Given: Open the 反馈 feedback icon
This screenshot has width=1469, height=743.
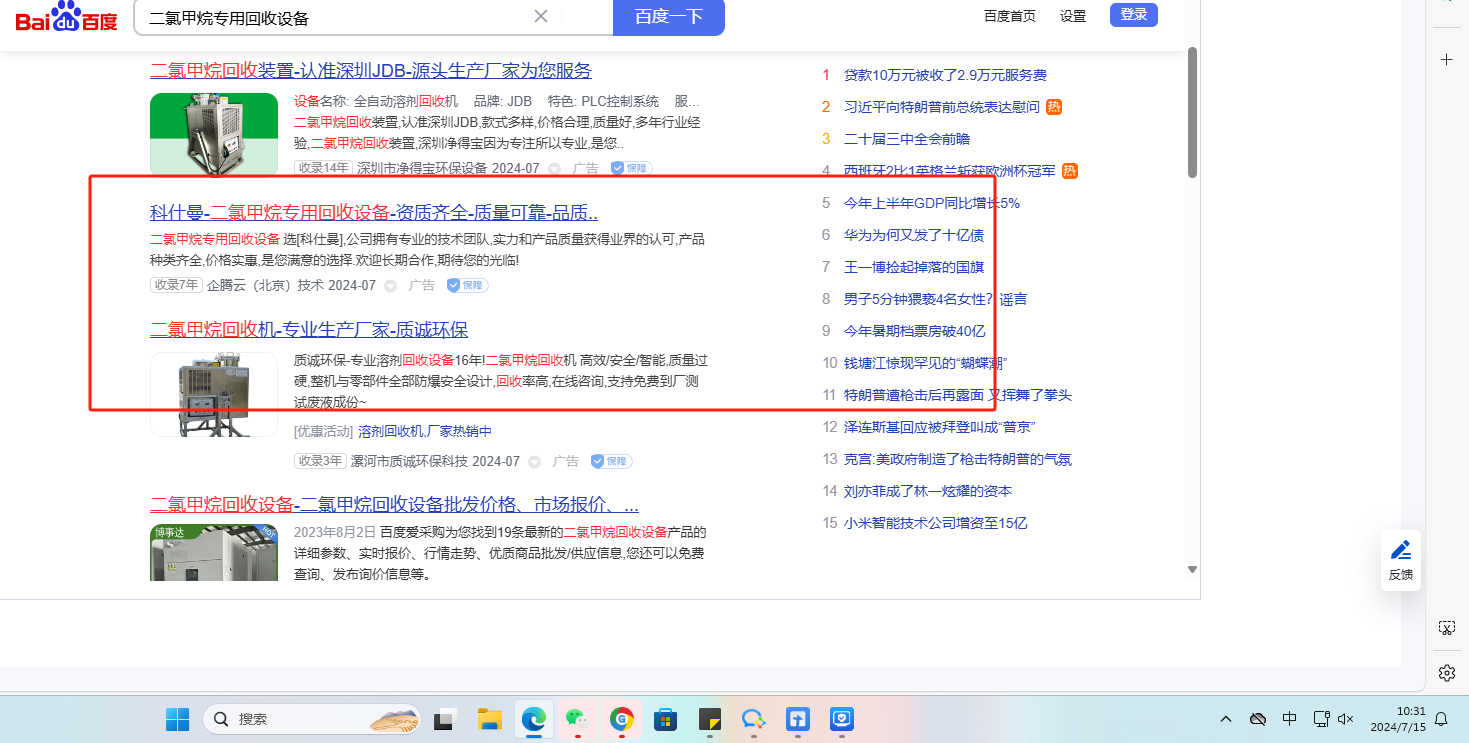Looking at the screenshot, I should point(1400,559).
